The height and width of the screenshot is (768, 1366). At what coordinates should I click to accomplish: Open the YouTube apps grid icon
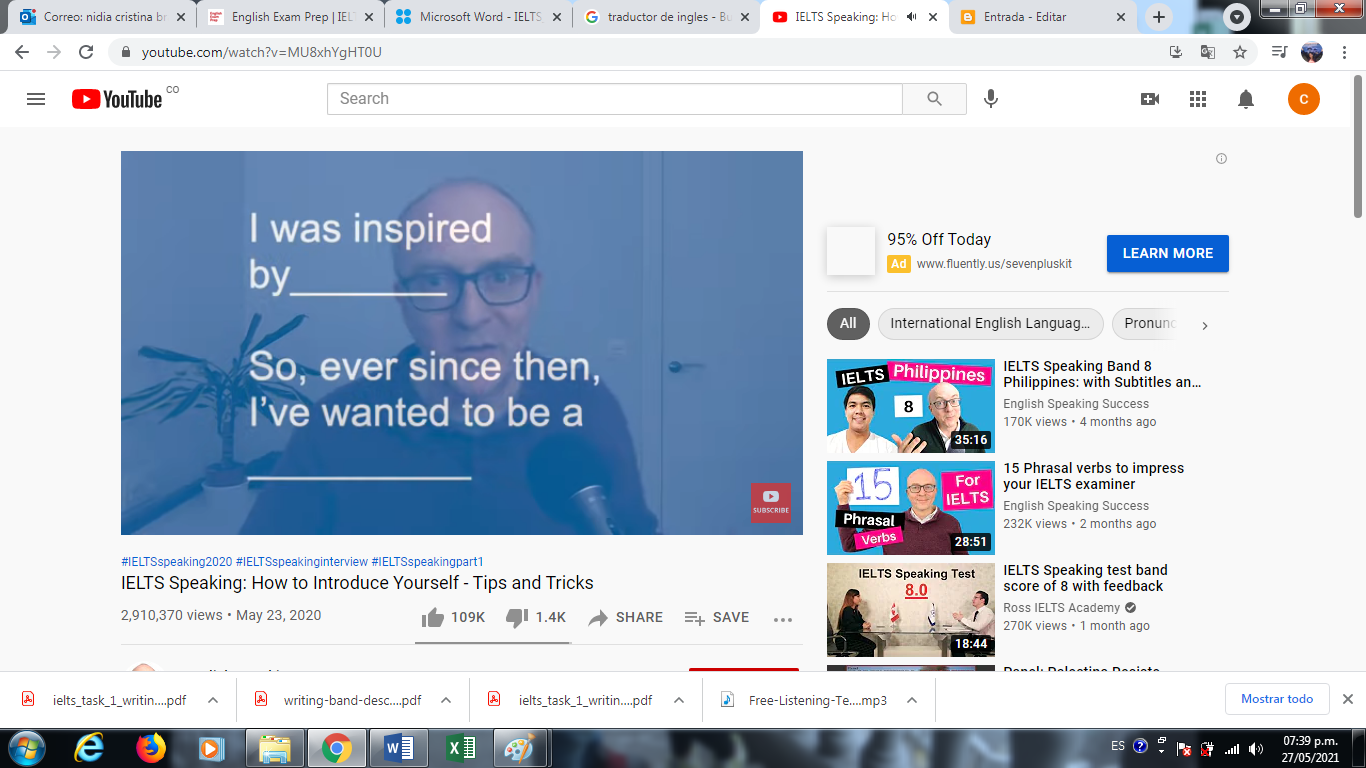(1198, 99)
